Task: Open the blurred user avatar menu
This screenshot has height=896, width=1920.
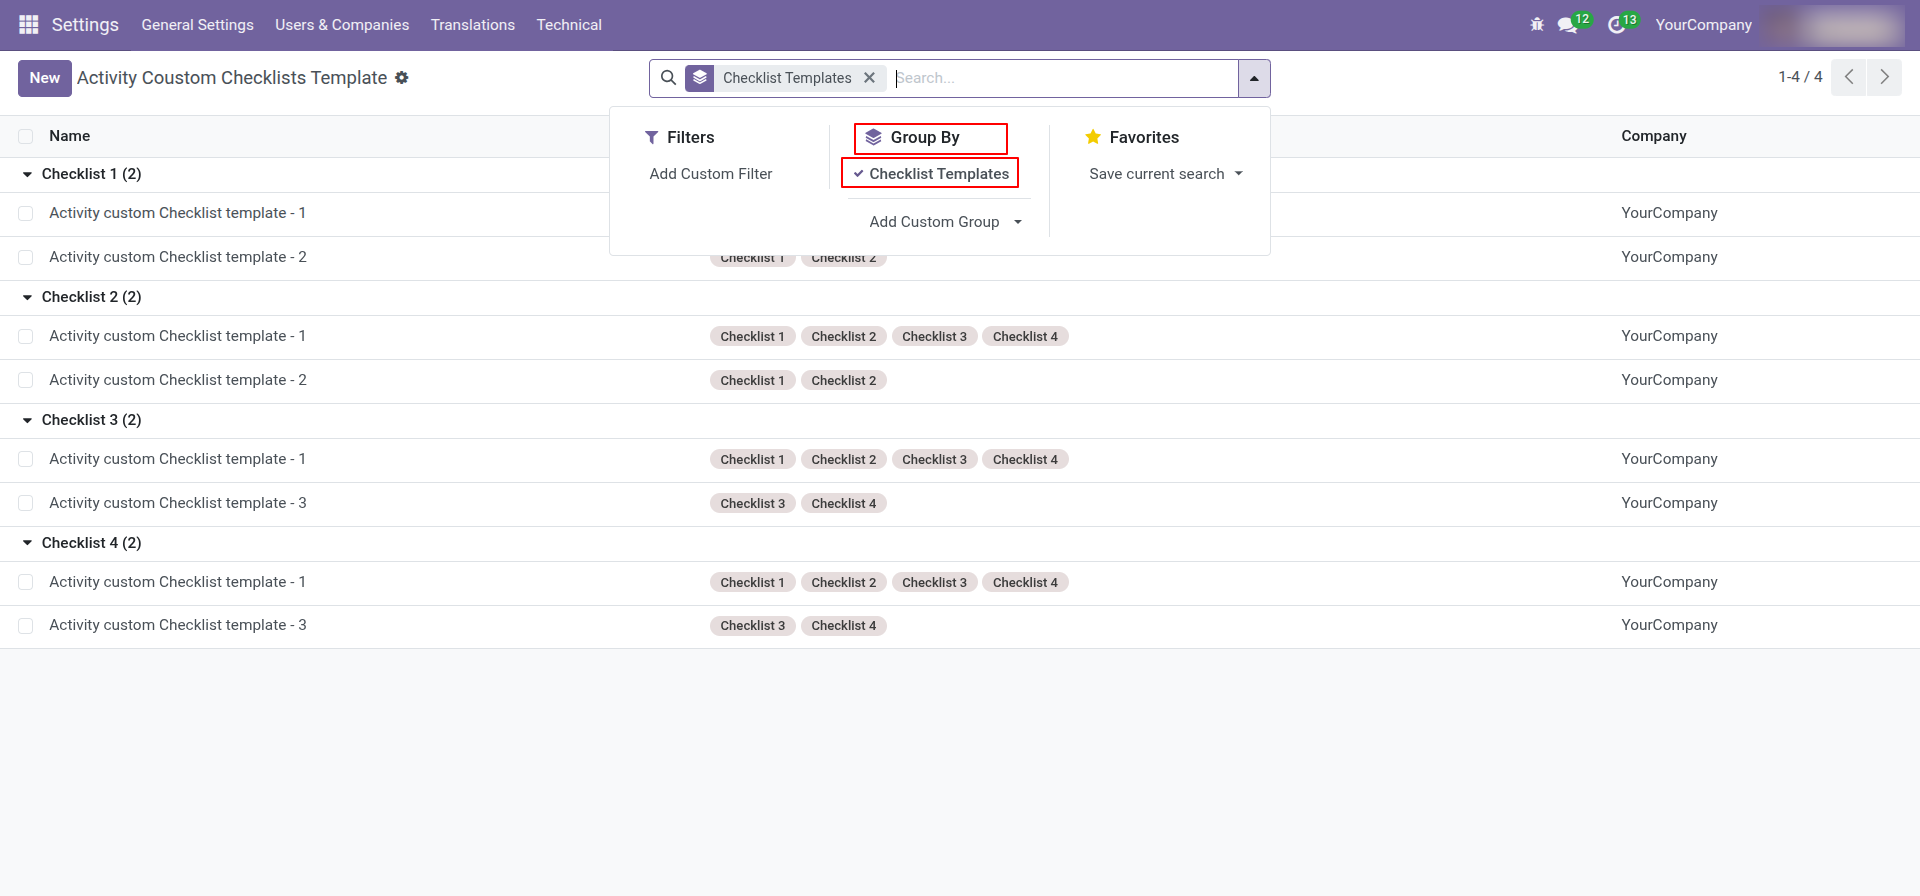Action: pos(1833,25)
